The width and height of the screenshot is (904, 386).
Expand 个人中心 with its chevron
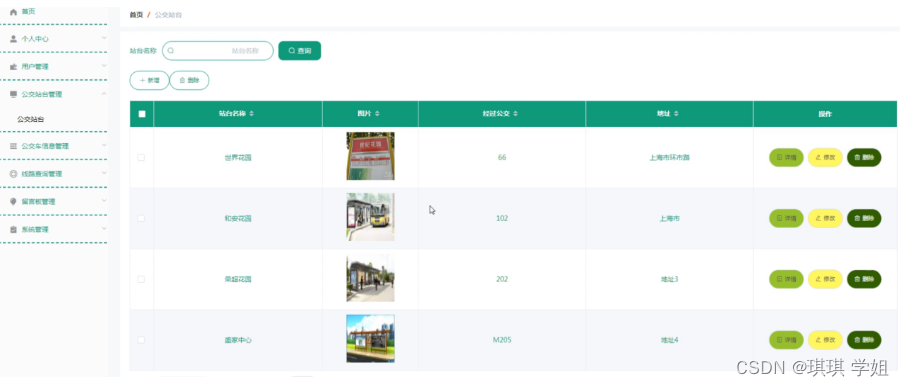coord(104,38)
